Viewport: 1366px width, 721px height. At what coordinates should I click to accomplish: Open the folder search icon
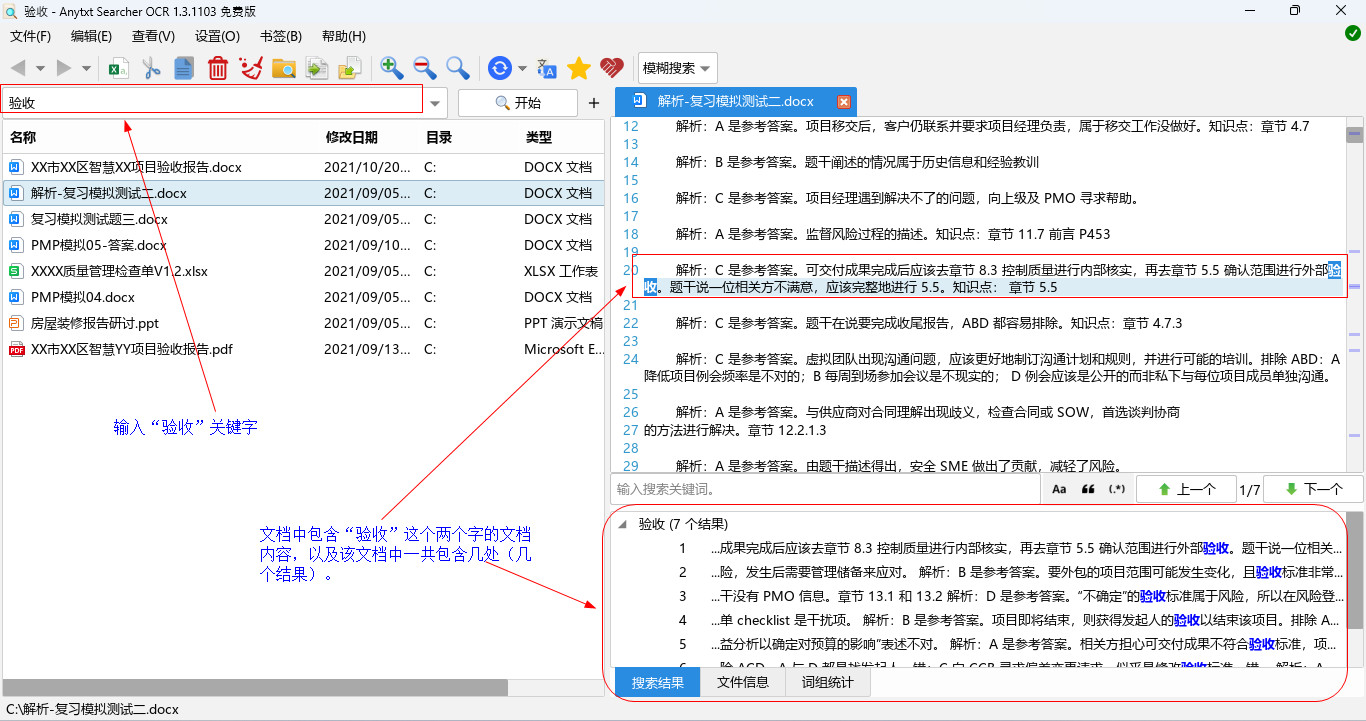285,68
